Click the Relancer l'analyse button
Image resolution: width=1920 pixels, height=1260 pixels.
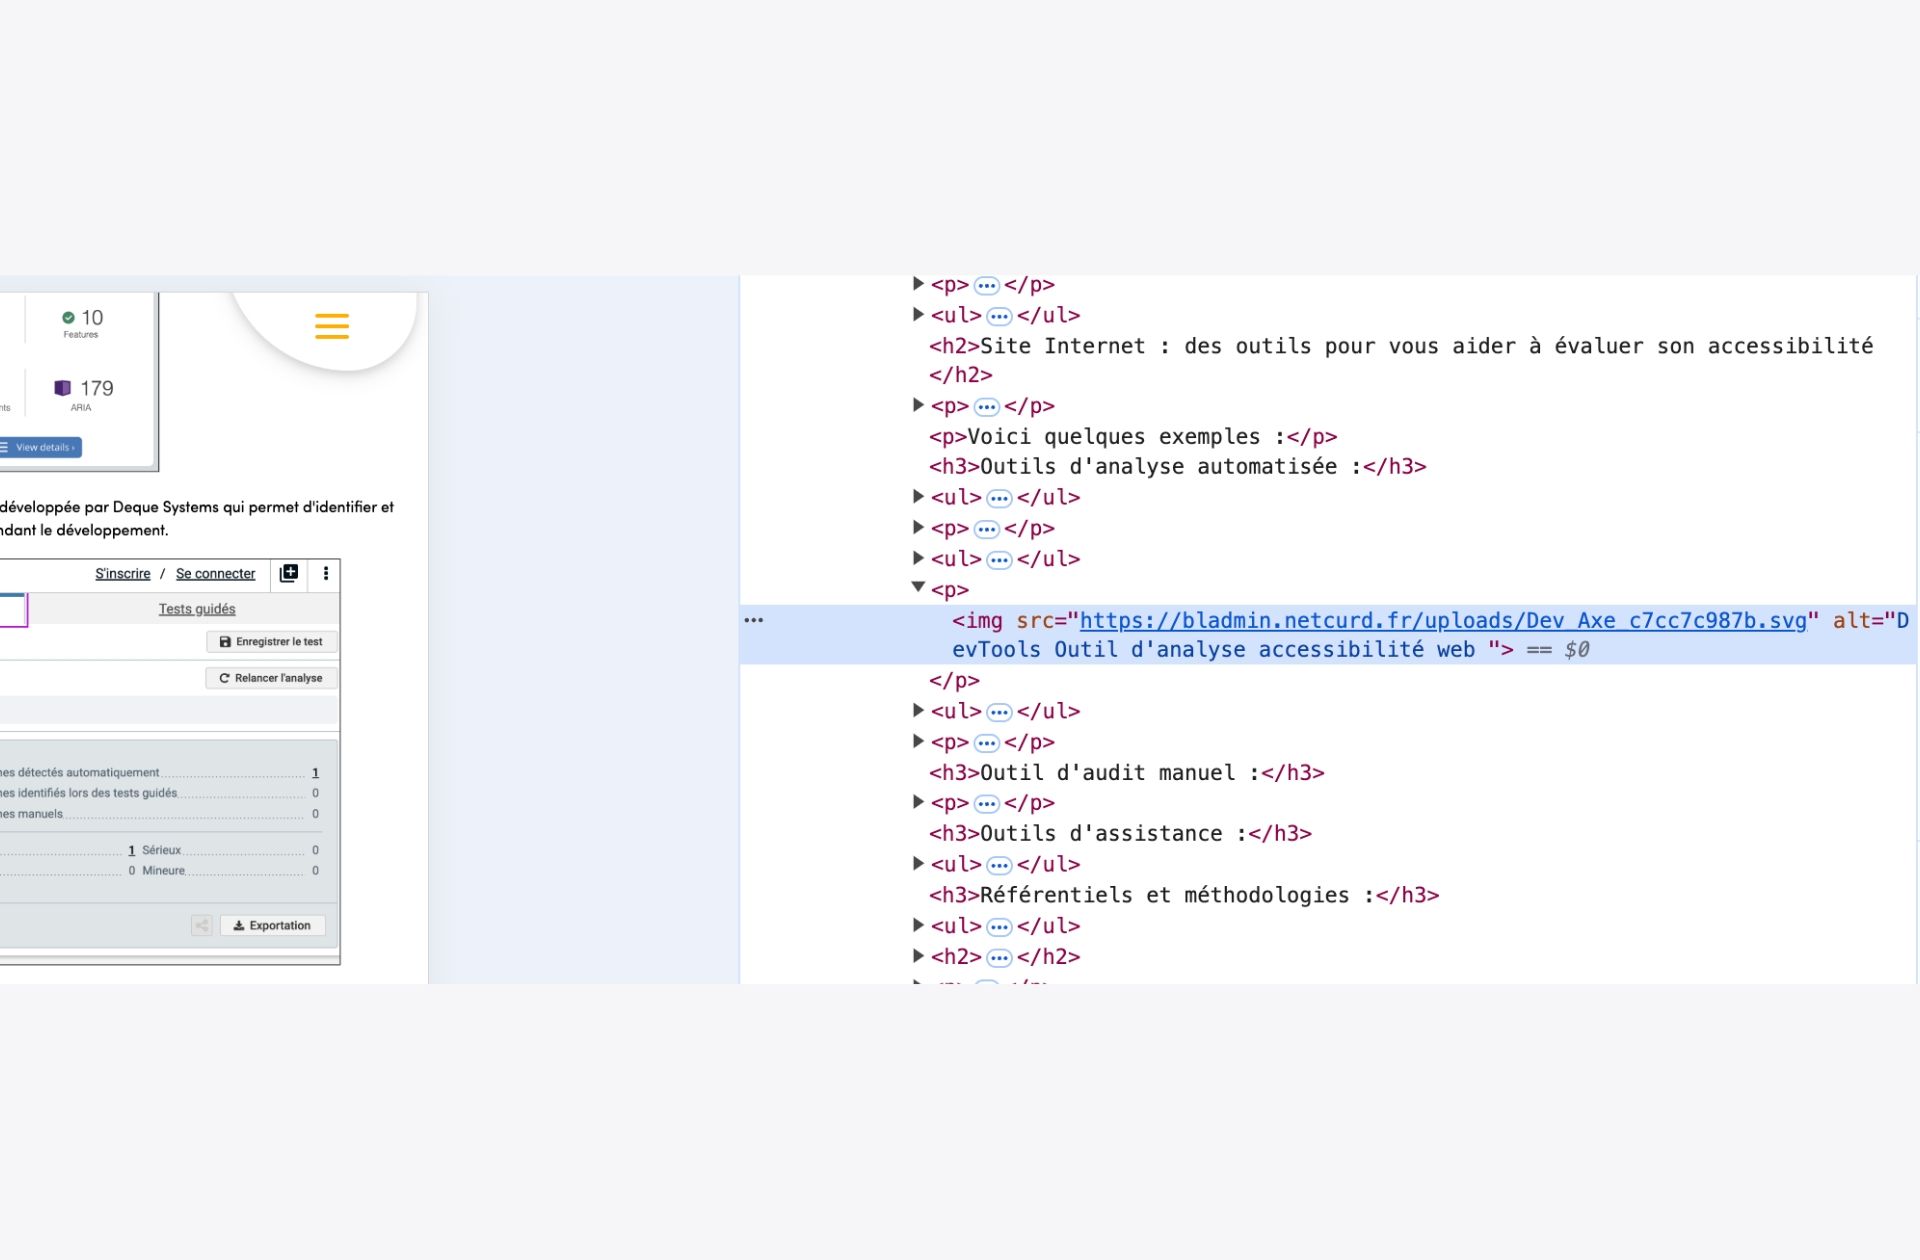[271, 678]
